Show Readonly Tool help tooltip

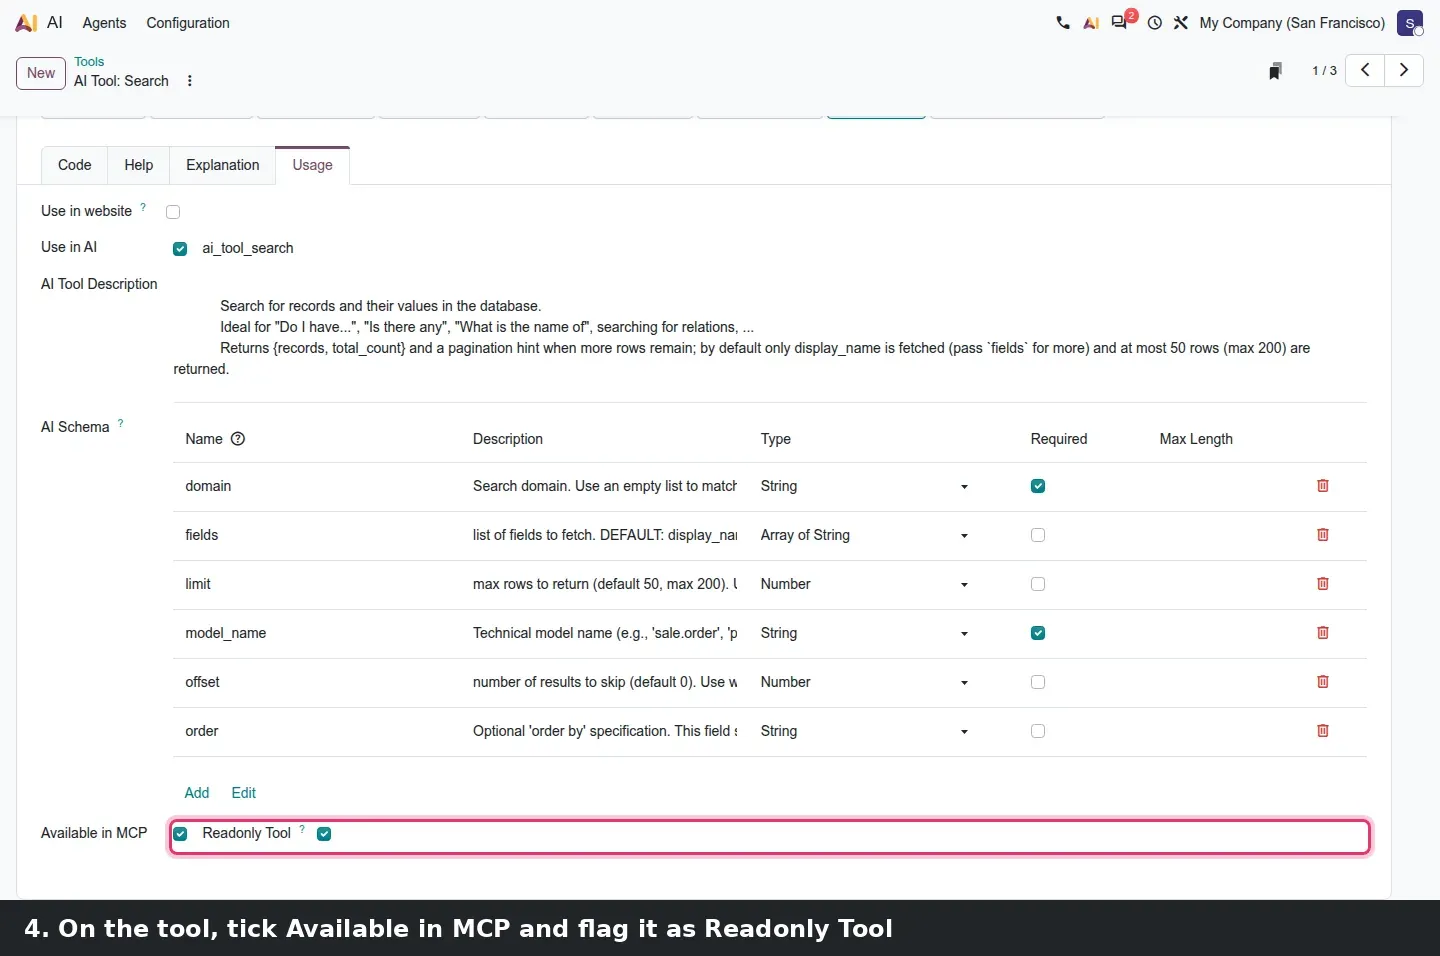pos(302,829)
